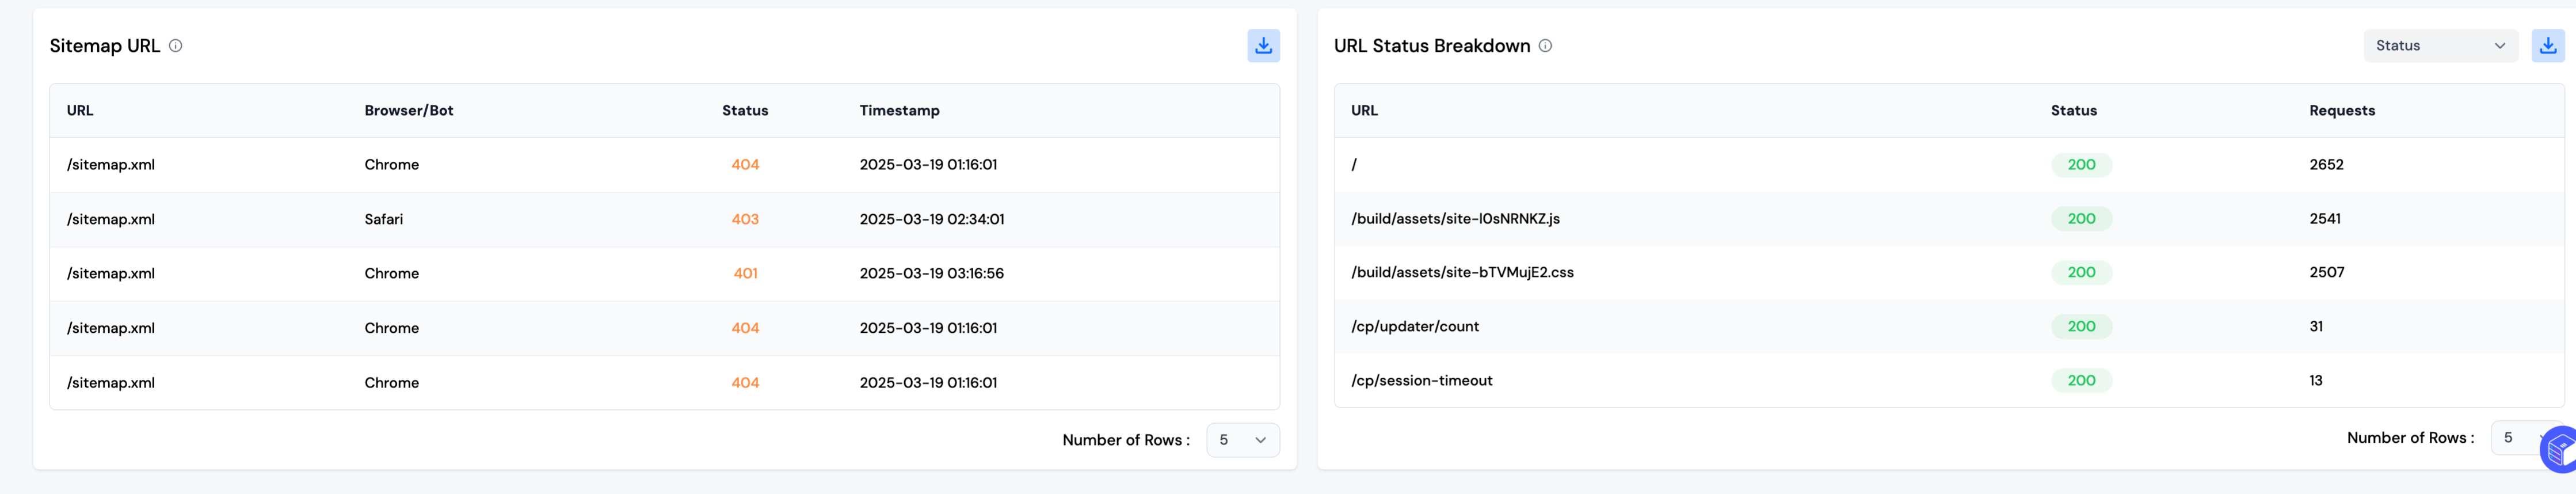Screen dimensions: 2576x494
Task: Download the Sitemap URL table data
Action: point(1263,46)
